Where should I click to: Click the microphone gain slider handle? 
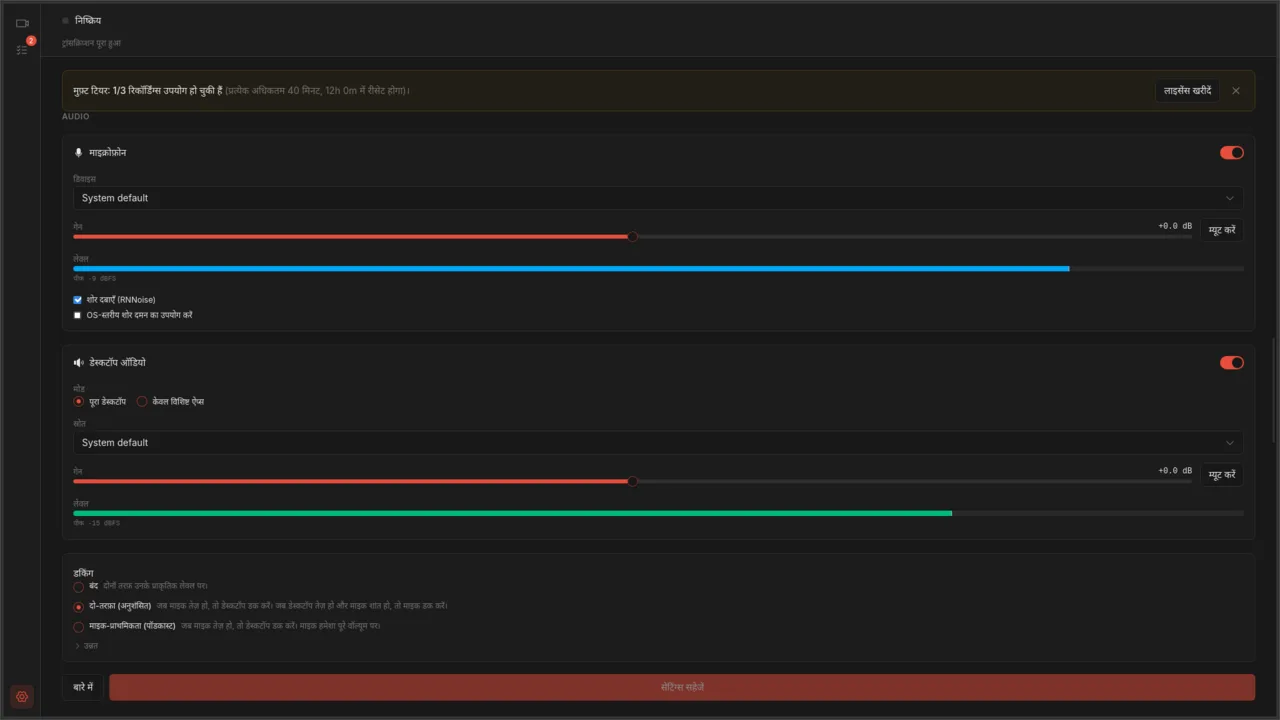(633, 237)
